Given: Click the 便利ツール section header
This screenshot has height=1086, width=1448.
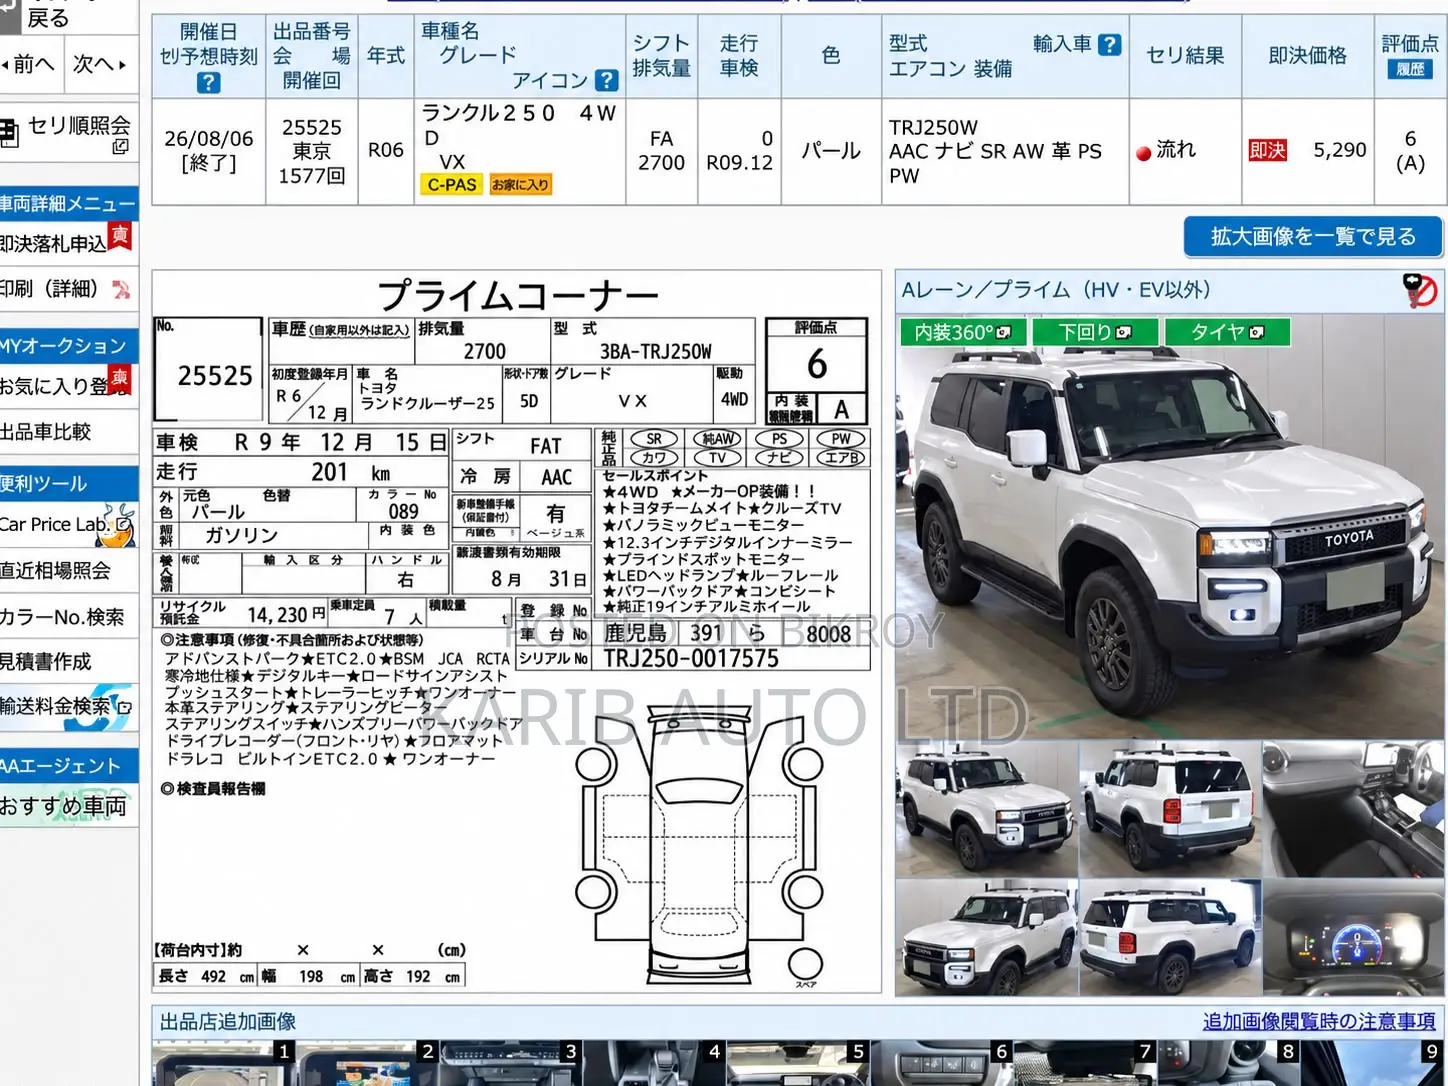Looking at the screenshot, I should [x=69, y=484].
